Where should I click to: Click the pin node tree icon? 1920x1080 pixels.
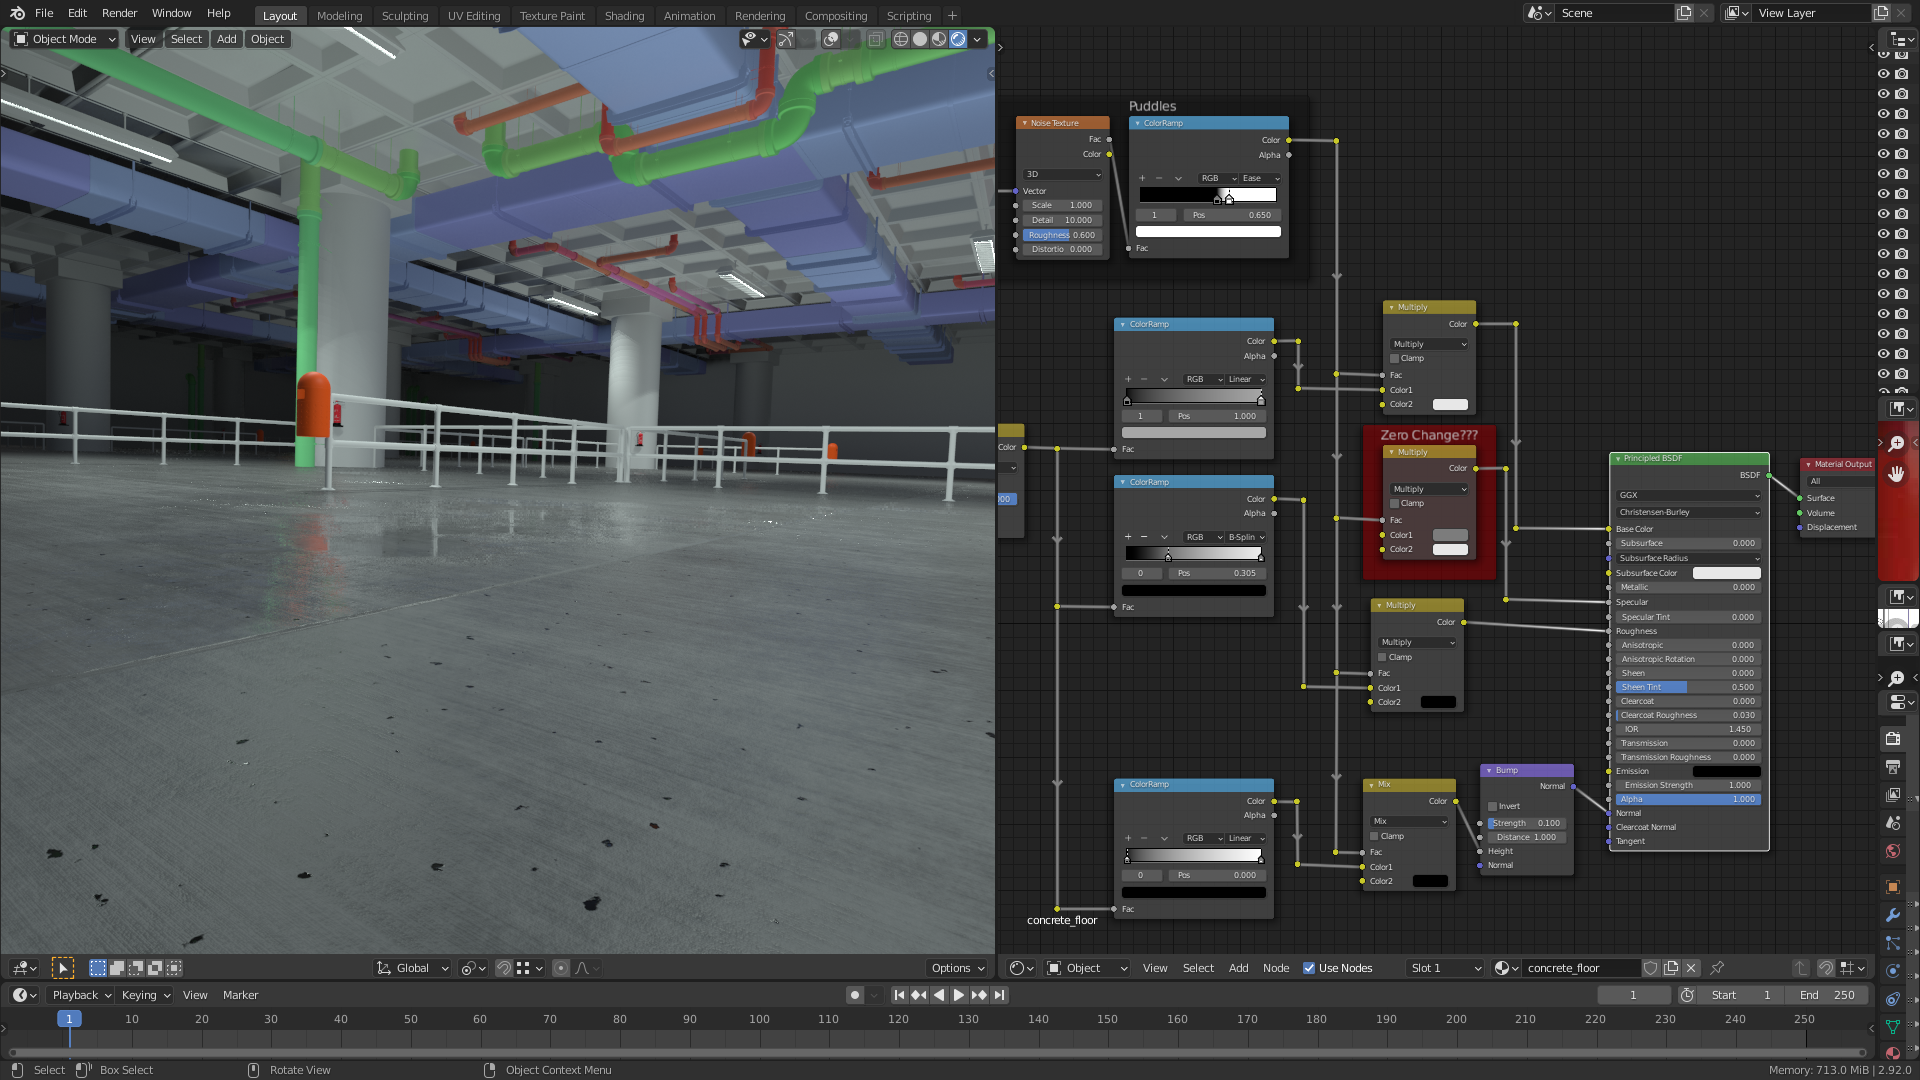click(x=1717, y=968)
